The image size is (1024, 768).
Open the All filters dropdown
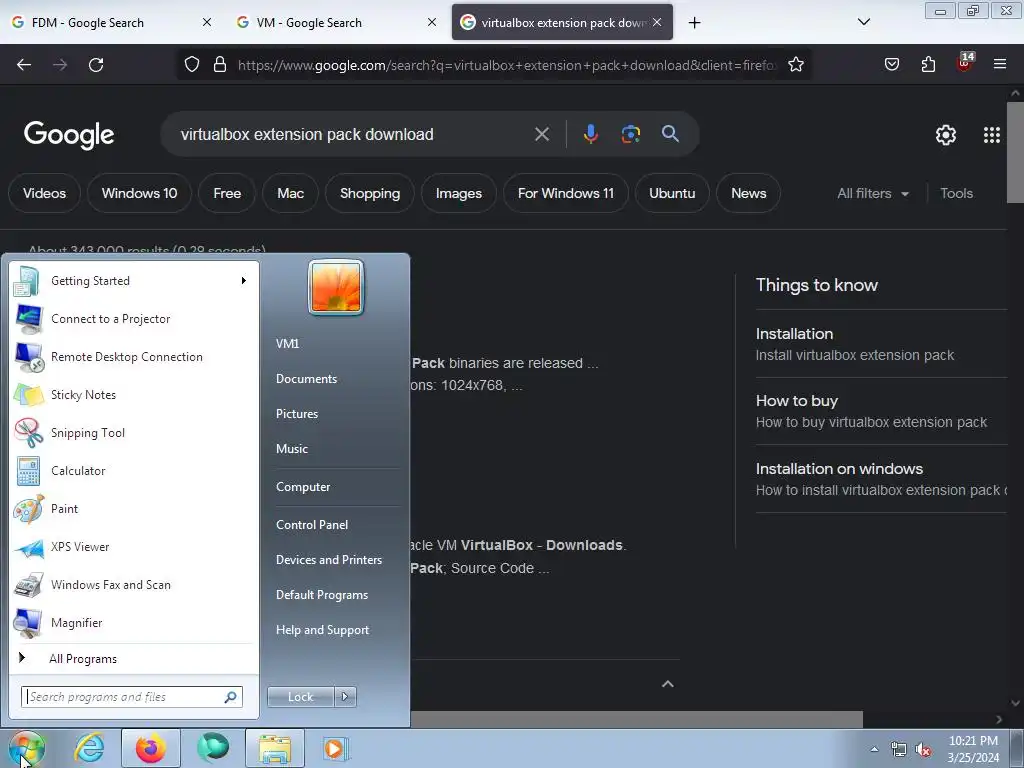click(x=872, y=193)
